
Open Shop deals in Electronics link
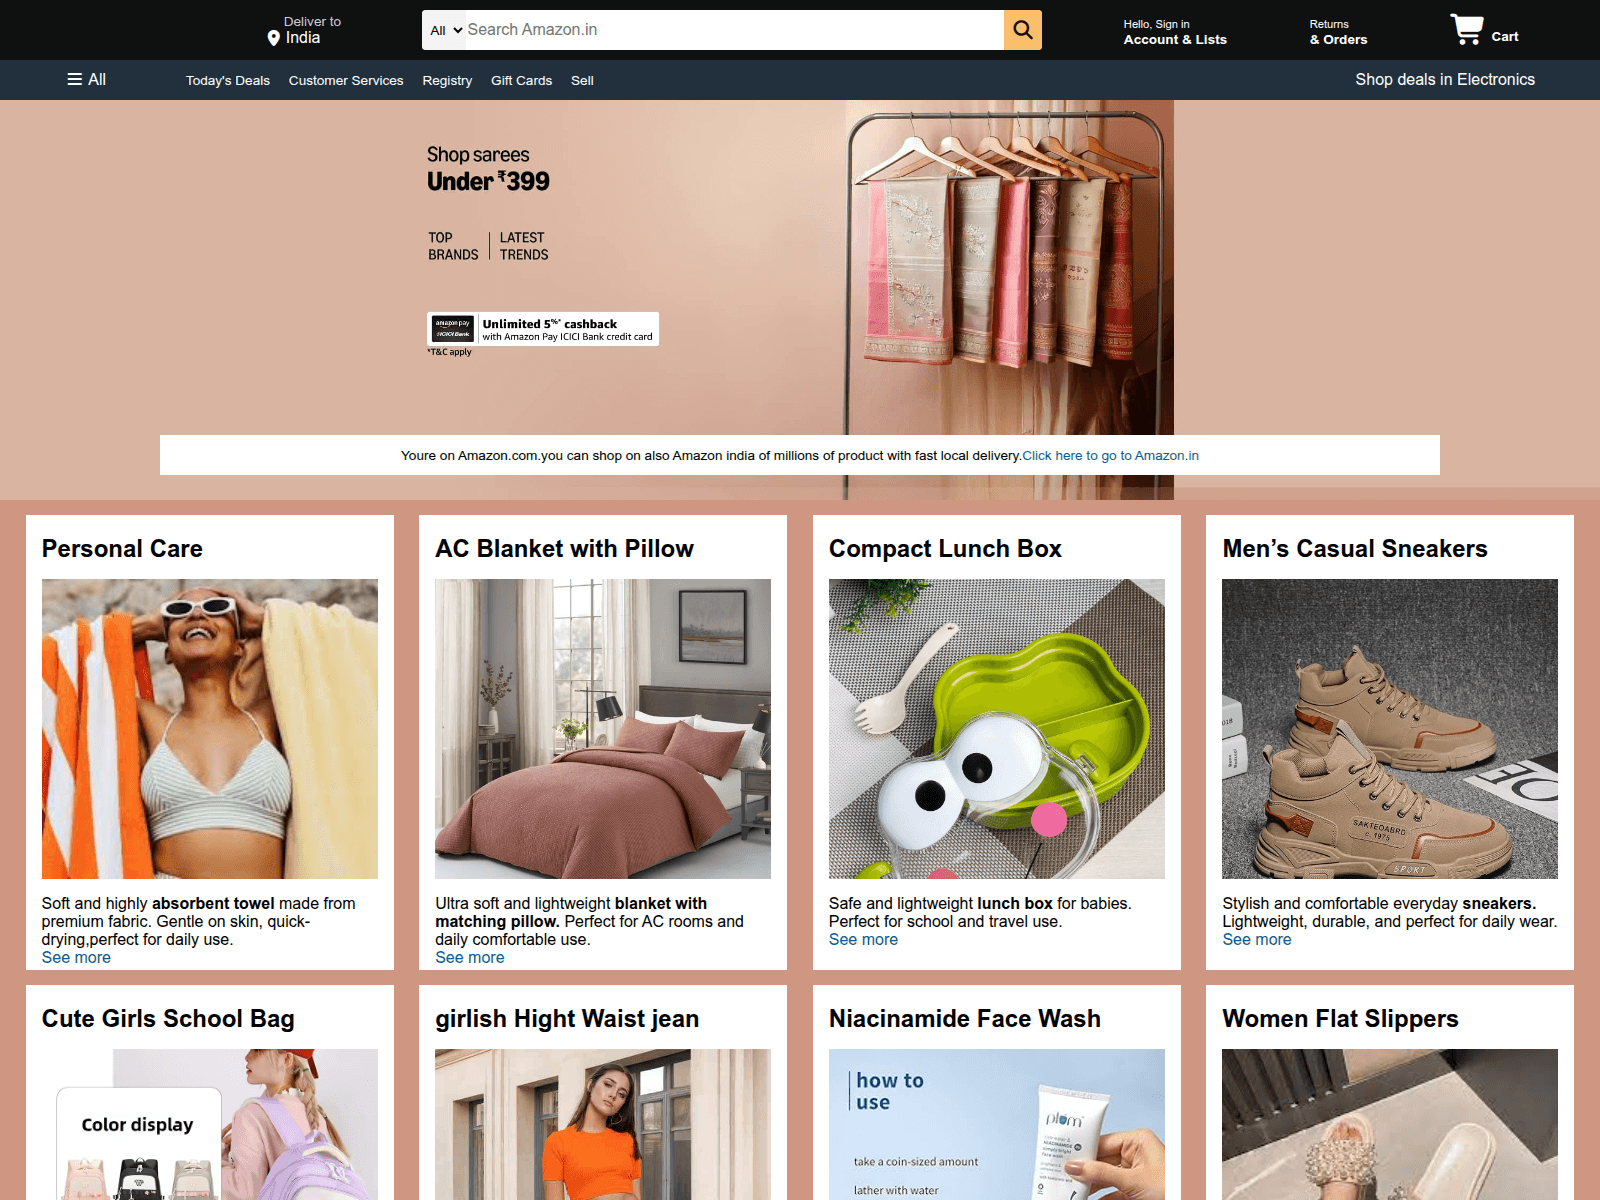(x=1444, y=80)
